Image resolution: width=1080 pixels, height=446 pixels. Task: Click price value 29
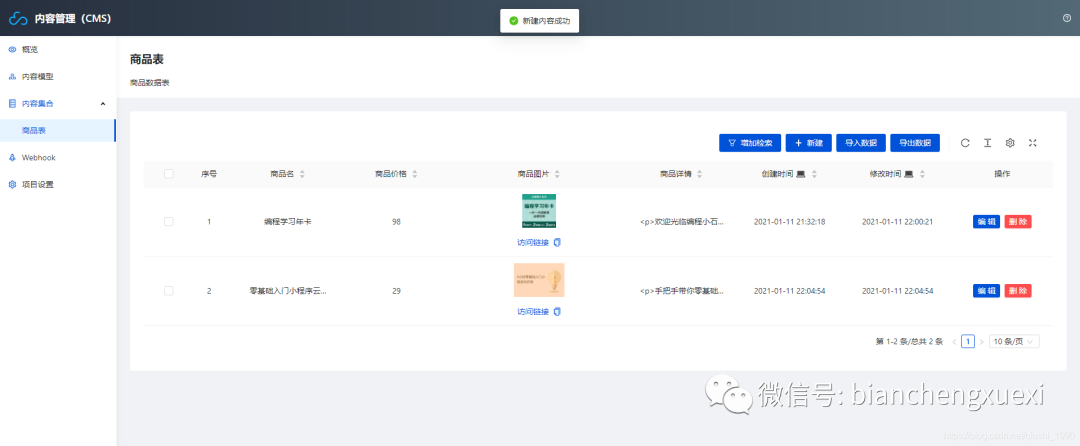[396, 291]
